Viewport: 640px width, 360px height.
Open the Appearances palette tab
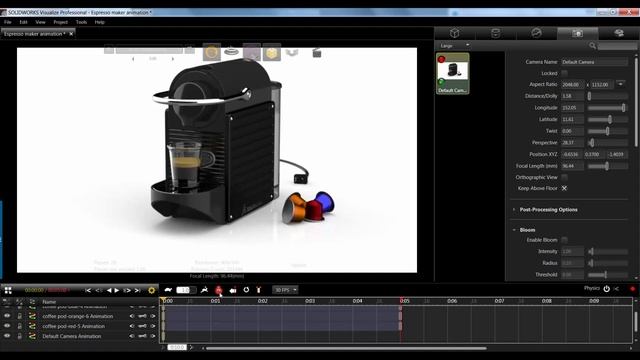coord(496,33)
